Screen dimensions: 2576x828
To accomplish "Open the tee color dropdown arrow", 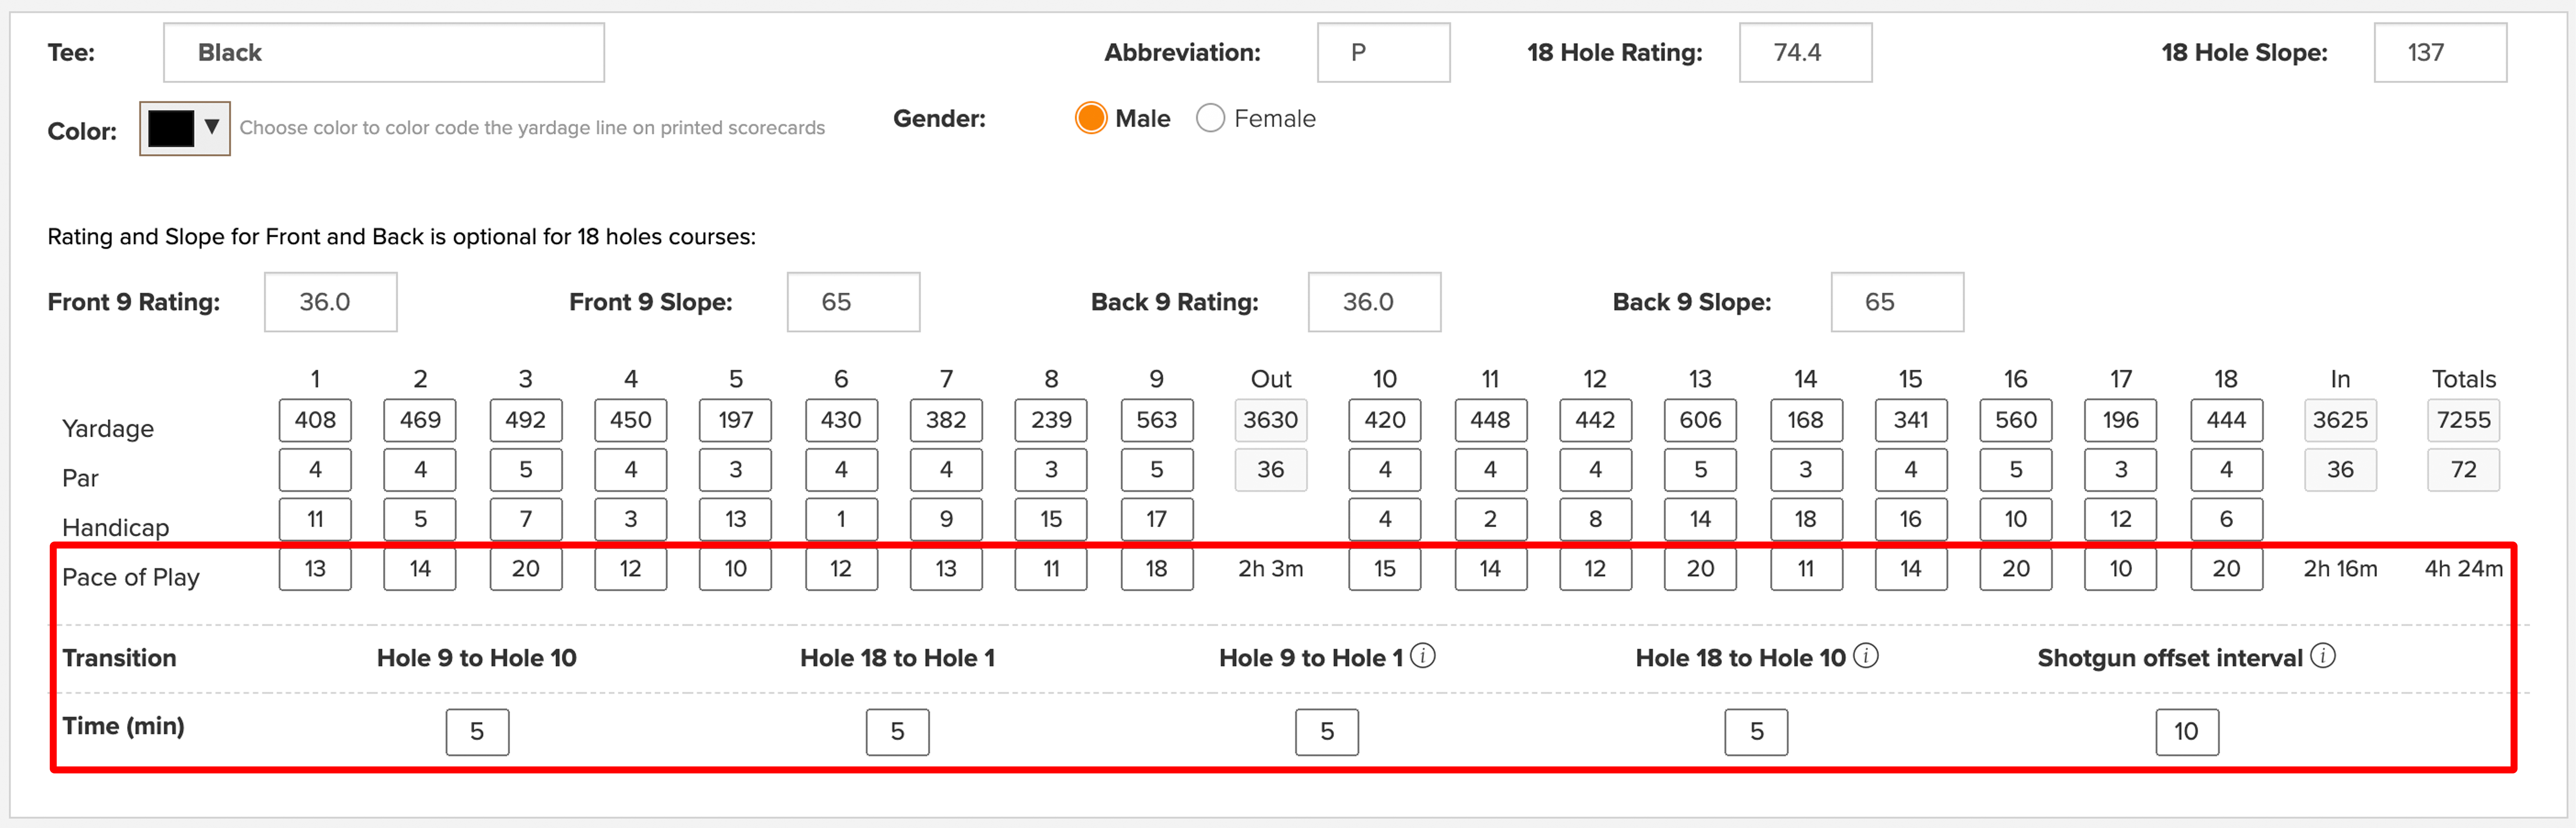I will point(211,127).
